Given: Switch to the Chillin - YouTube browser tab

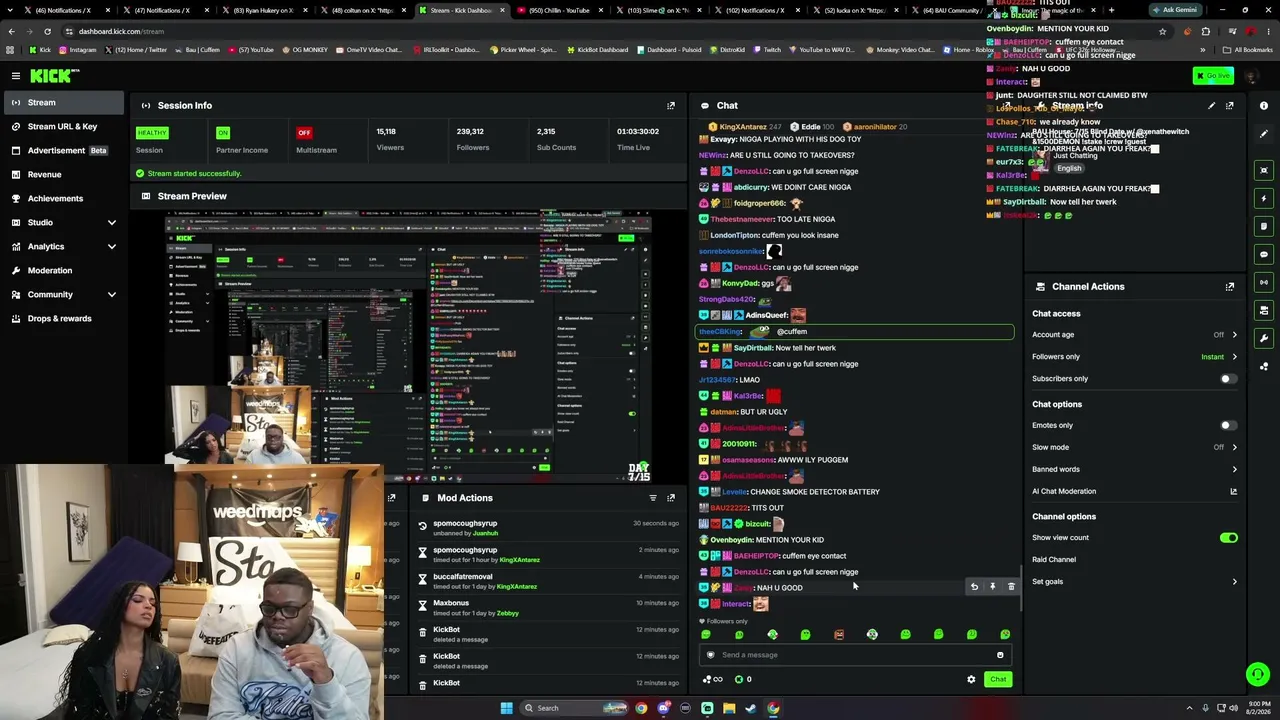Looking at the screenshot, I should click(558, 10).
